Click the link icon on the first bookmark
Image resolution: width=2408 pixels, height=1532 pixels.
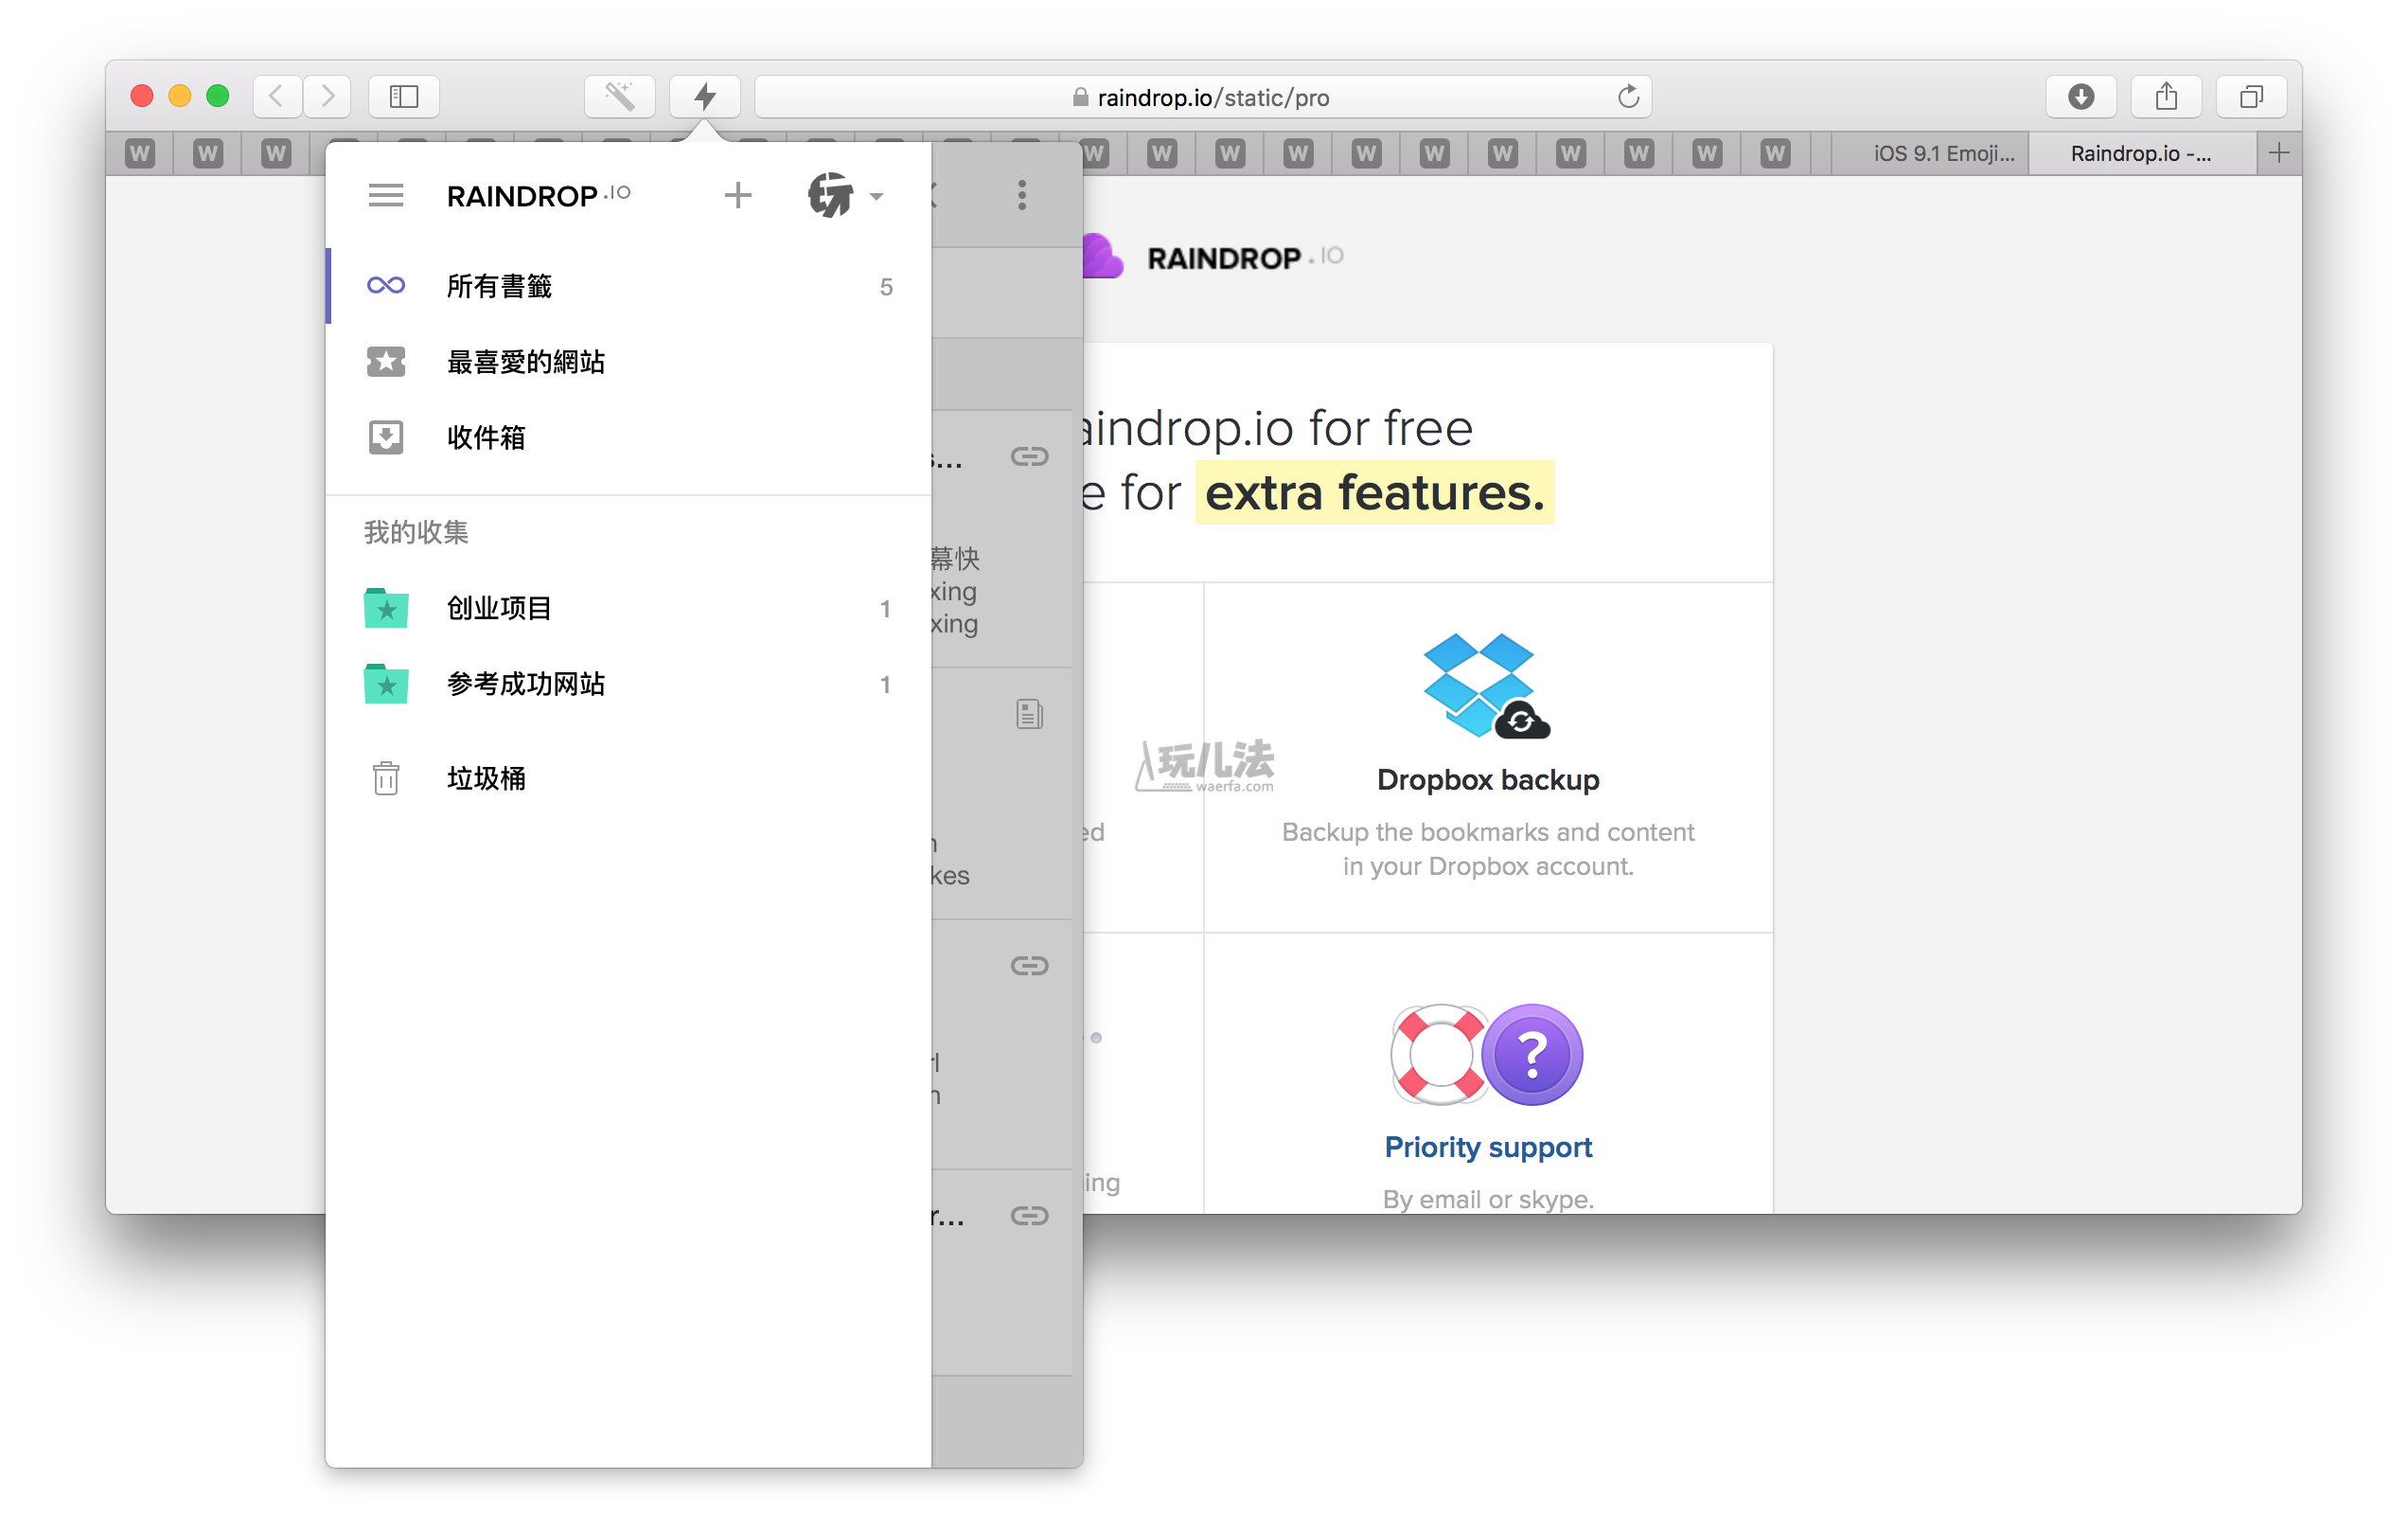pos(1029,456)
